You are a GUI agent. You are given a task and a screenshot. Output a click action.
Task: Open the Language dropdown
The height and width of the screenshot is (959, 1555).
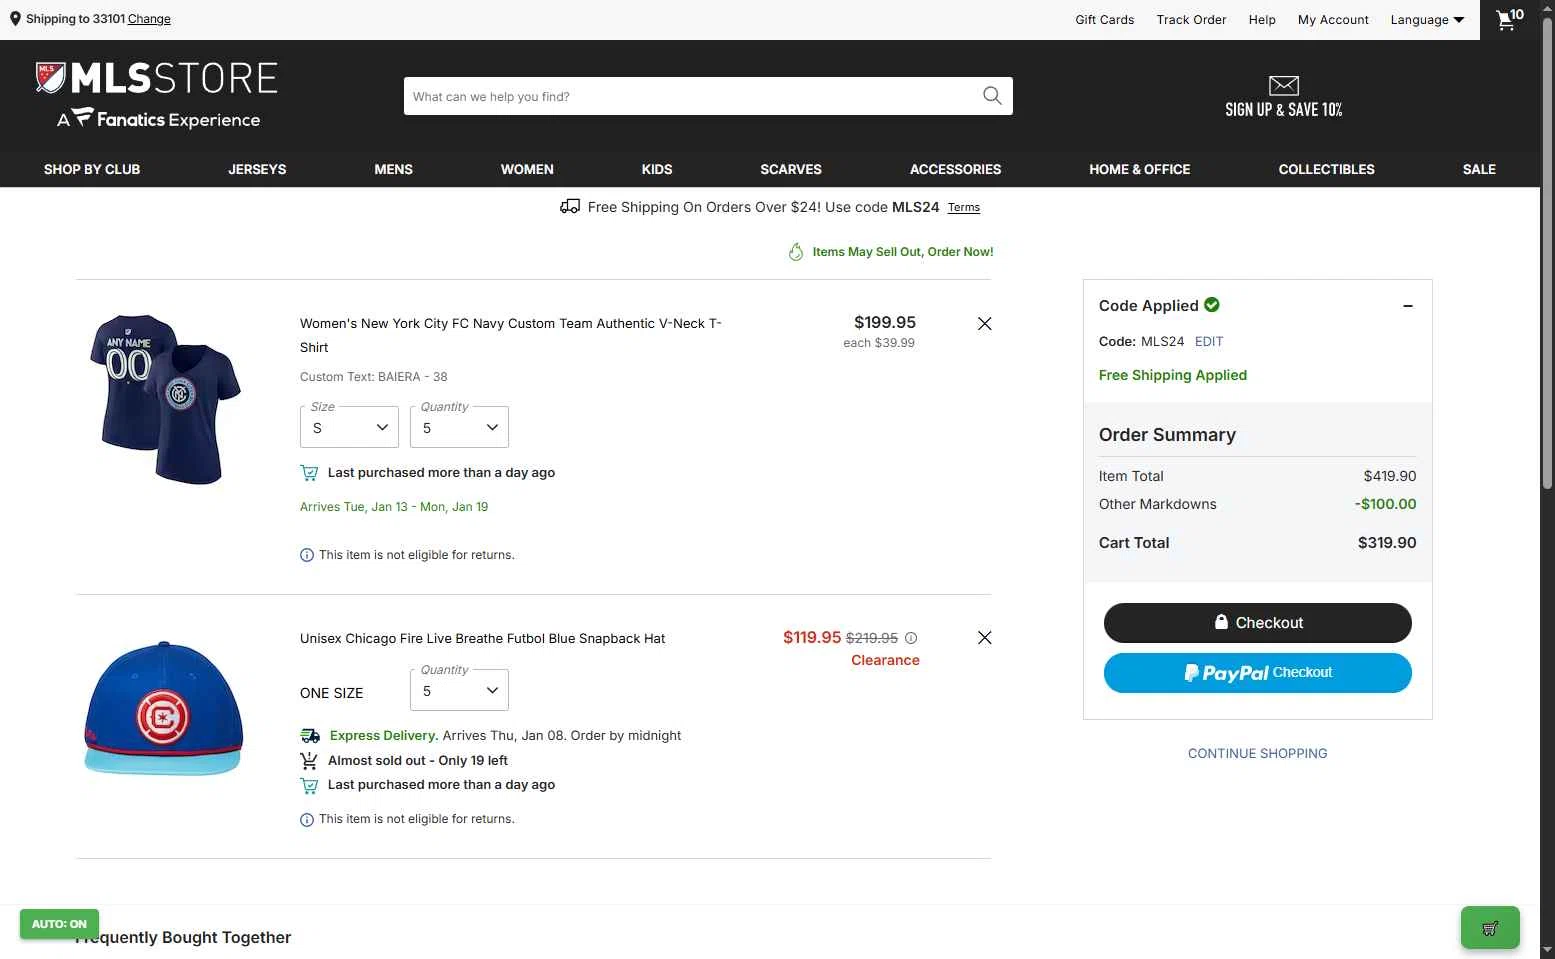1427,20
